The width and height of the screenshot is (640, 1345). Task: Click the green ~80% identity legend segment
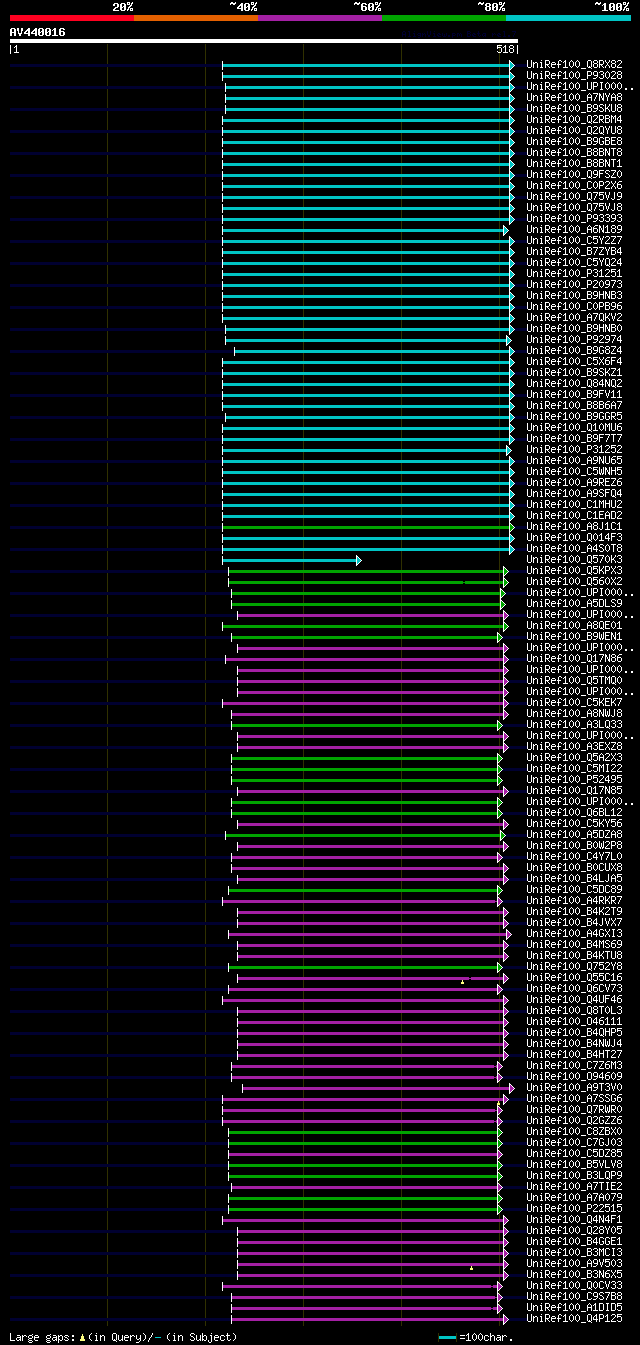click(444, 17)
